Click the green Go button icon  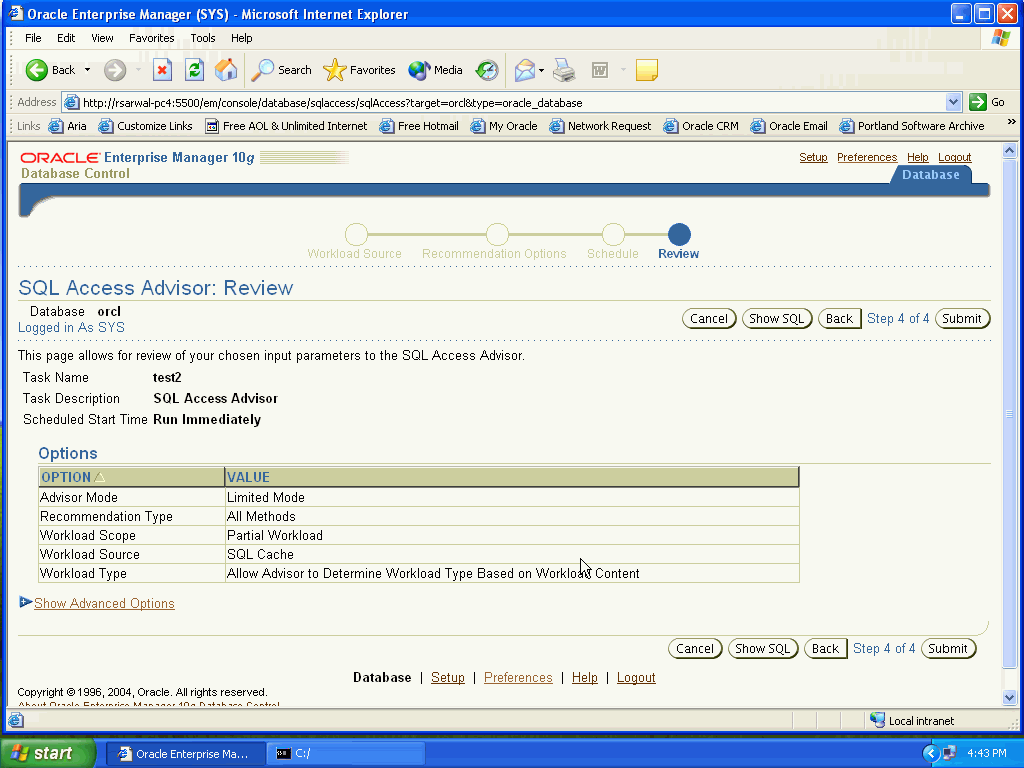tap(978, 102)
